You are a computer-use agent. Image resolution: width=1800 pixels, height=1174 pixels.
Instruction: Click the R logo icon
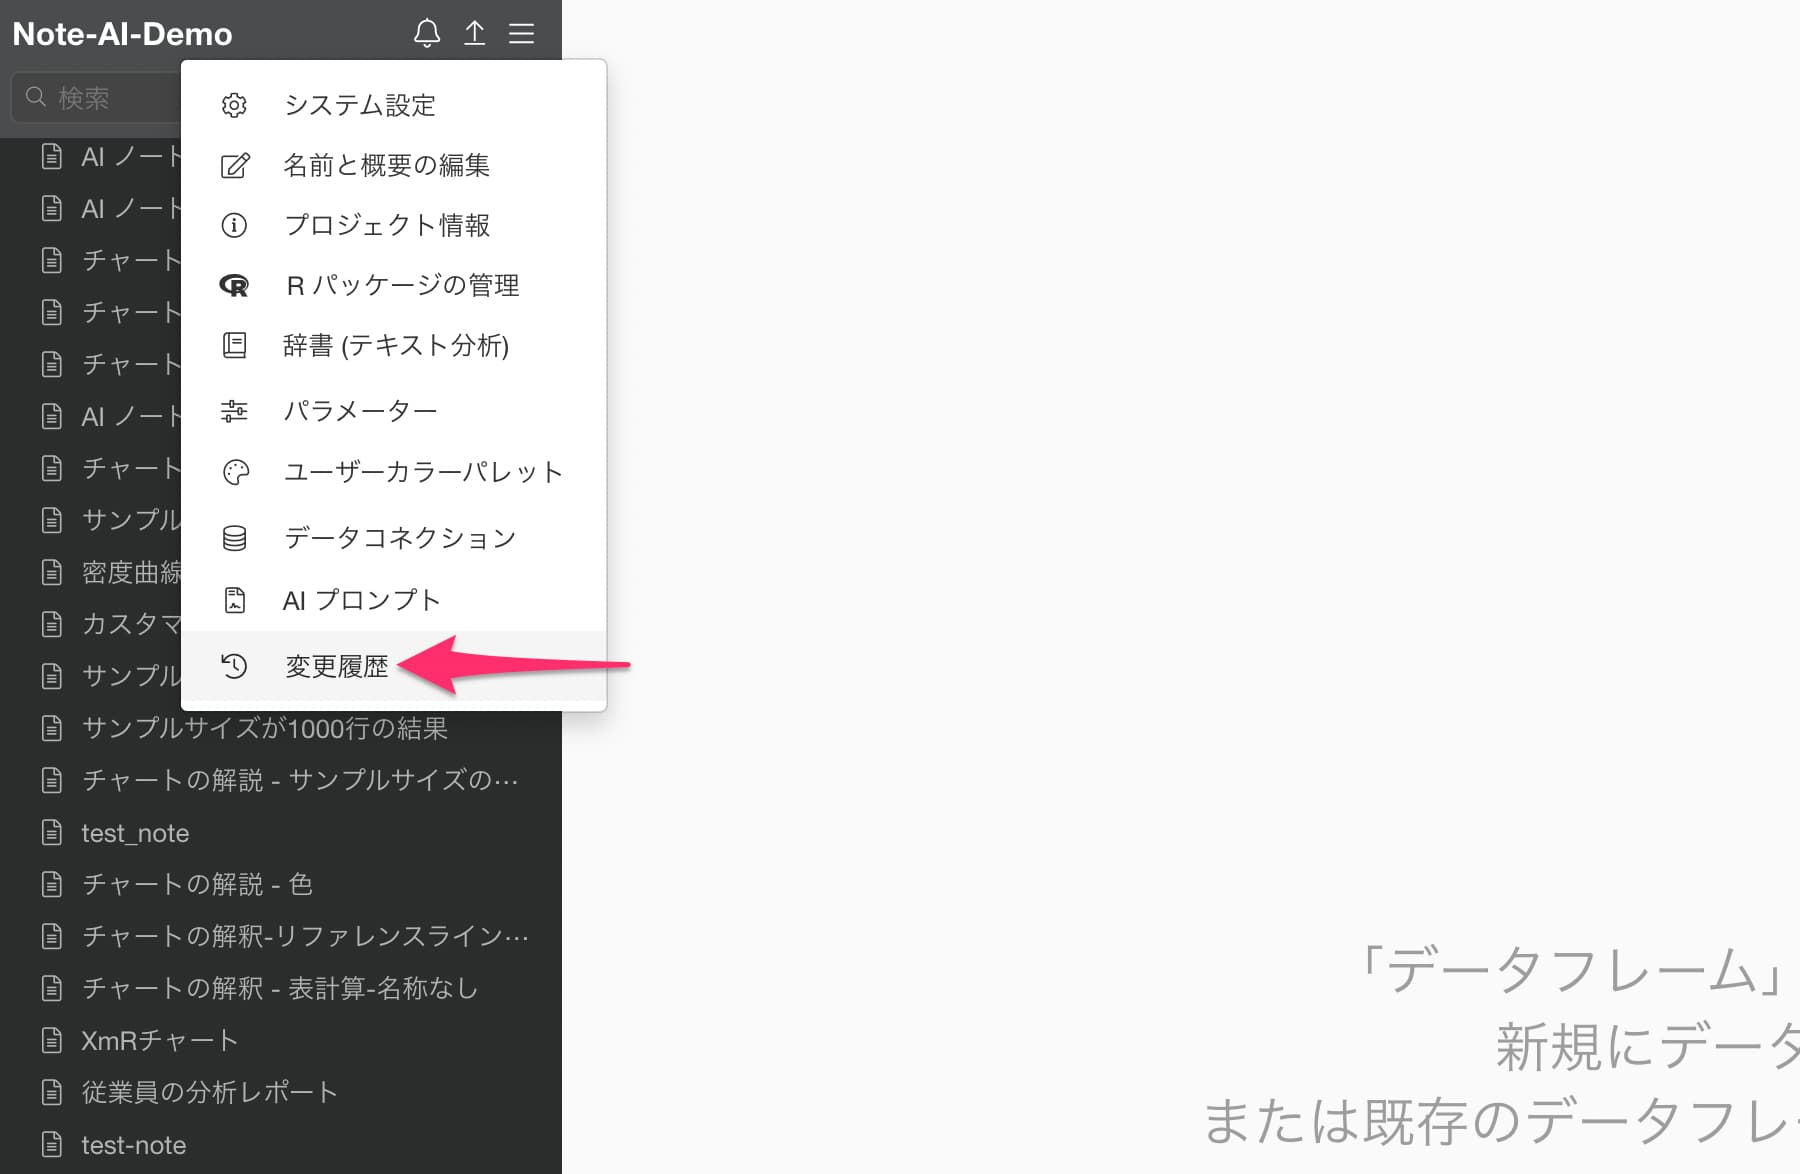[x=234, y=285]
